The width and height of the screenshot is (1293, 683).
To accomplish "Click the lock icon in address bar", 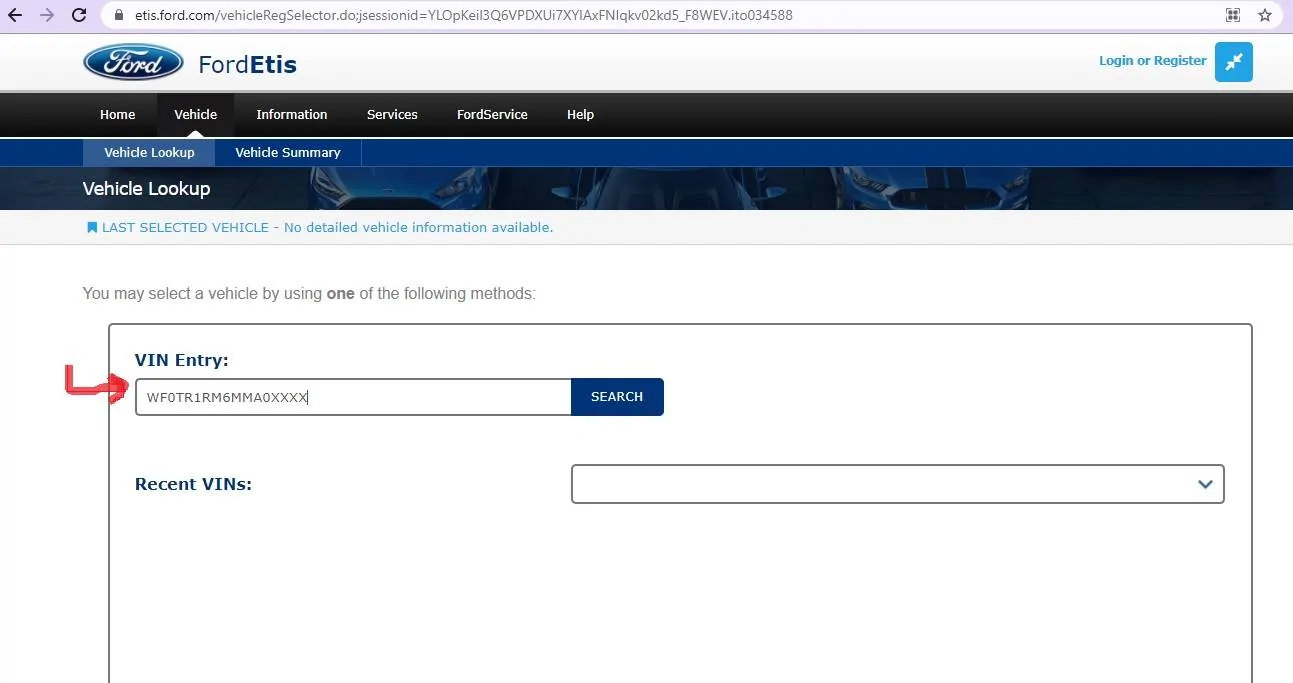I will (119, 15).
